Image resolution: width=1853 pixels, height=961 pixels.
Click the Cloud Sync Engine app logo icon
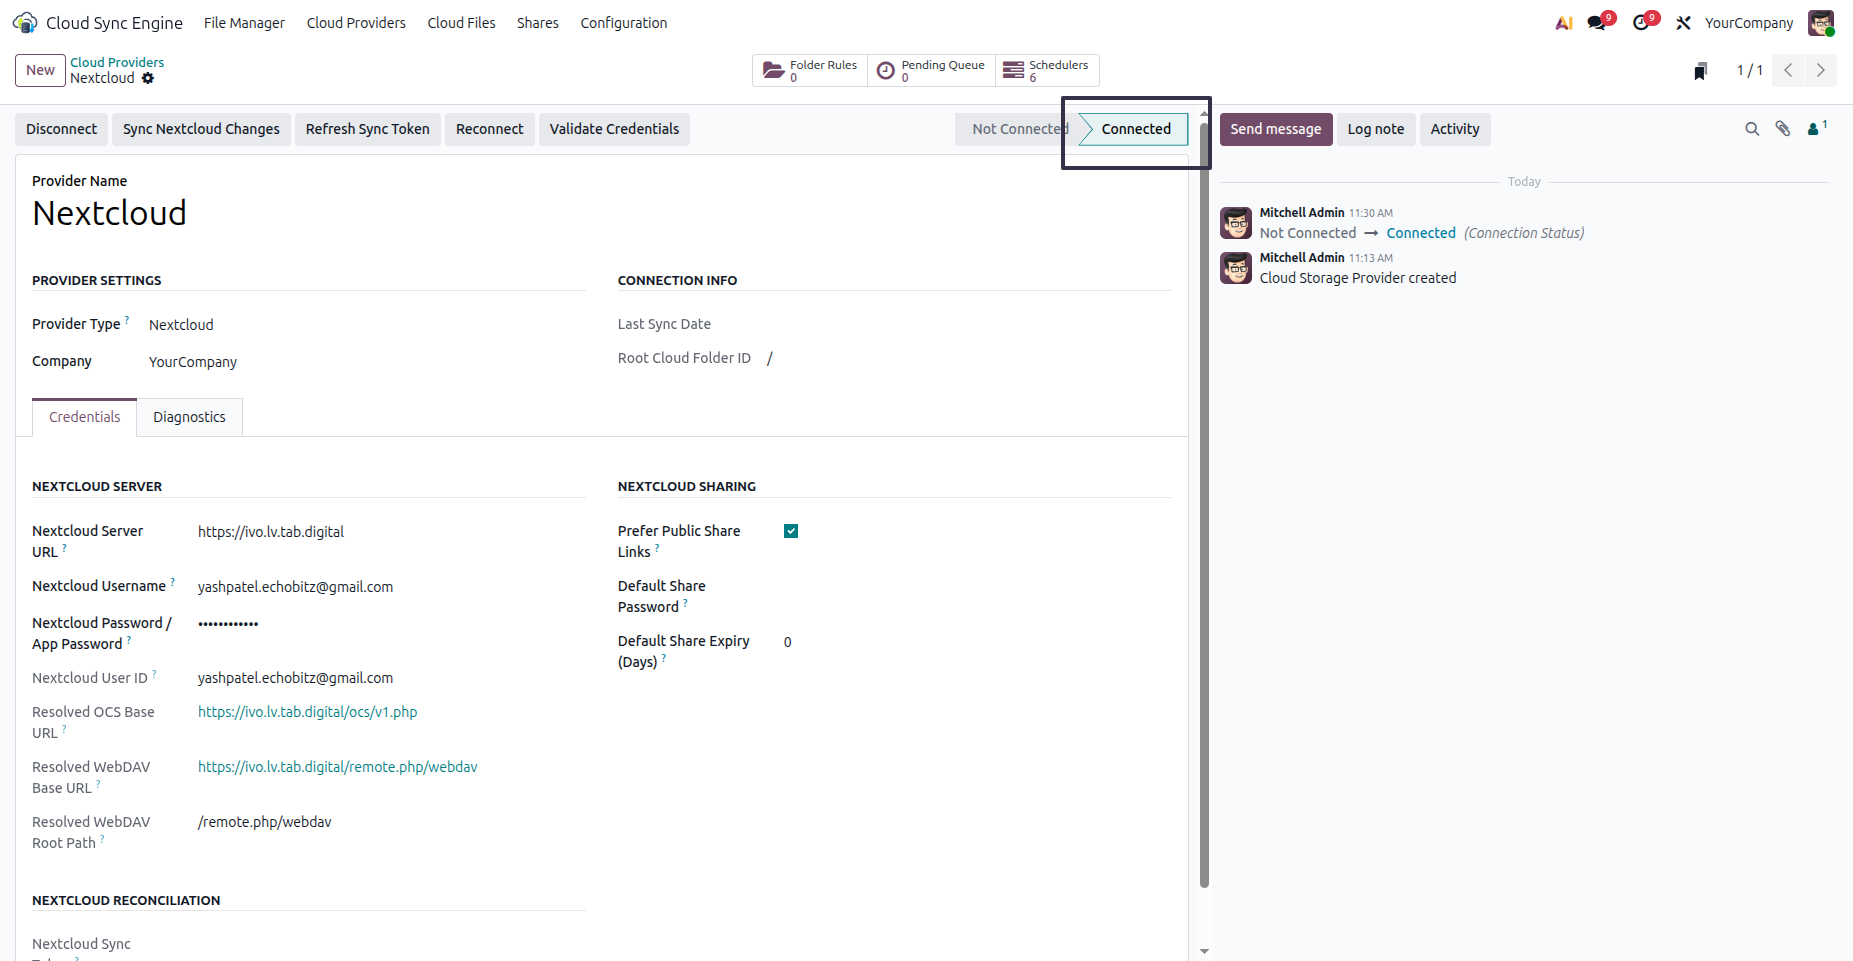25,22
